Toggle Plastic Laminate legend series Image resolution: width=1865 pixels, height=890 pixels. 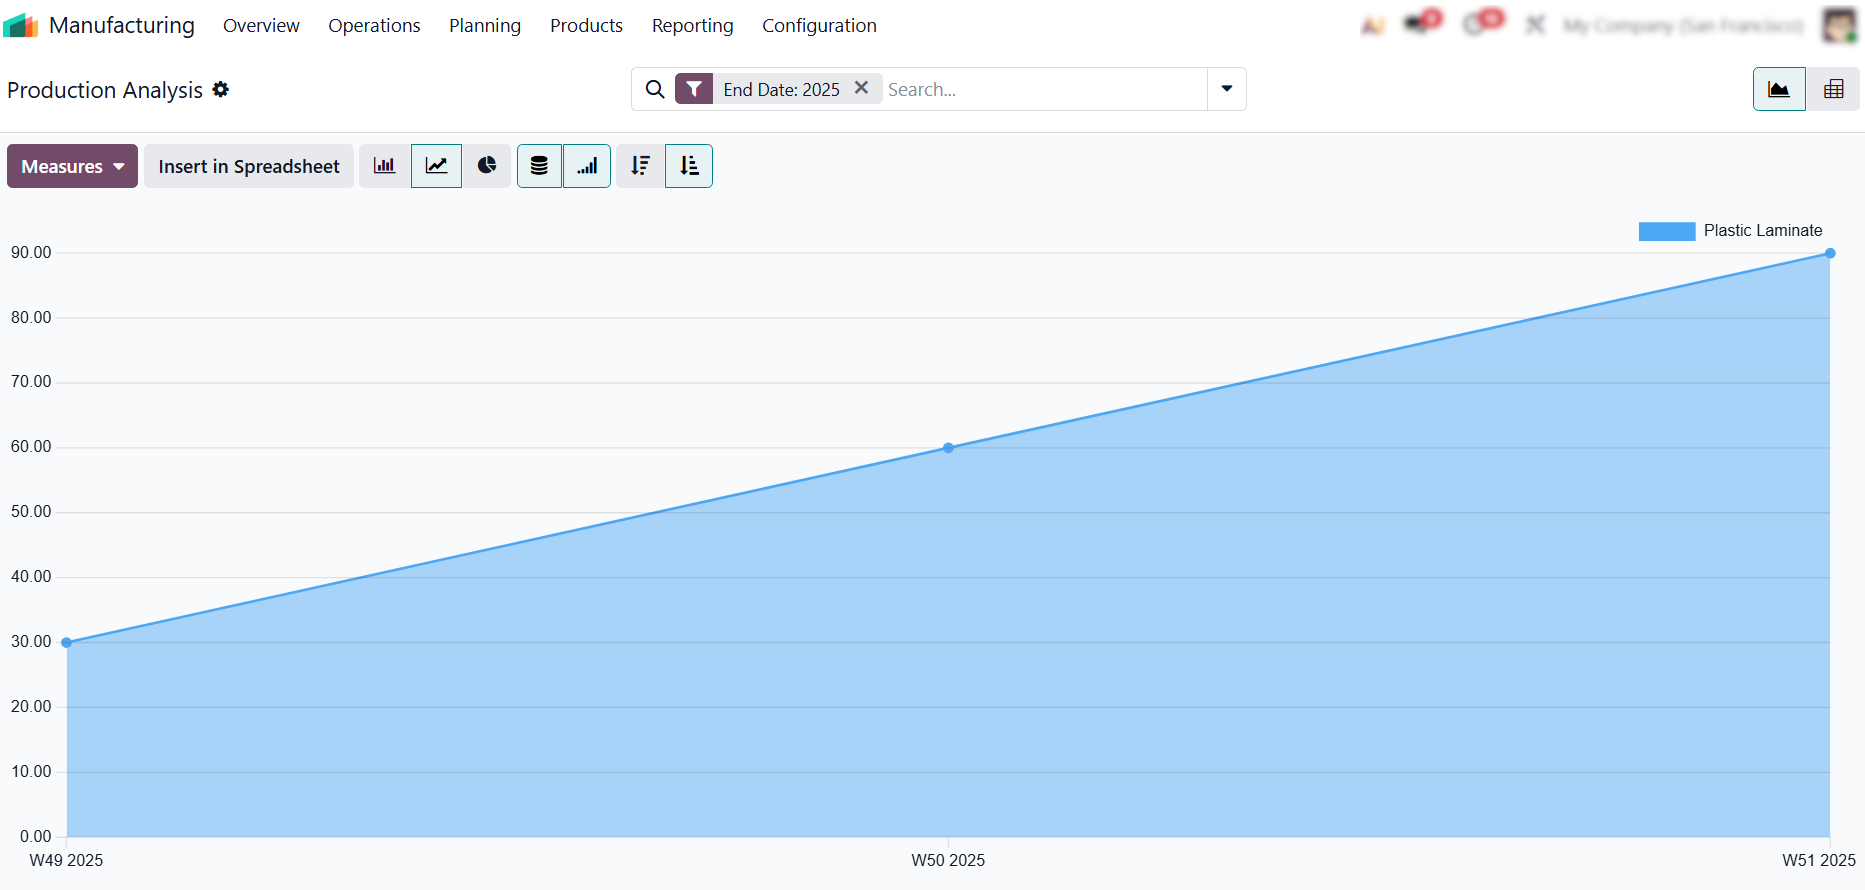coord(1730,231)
